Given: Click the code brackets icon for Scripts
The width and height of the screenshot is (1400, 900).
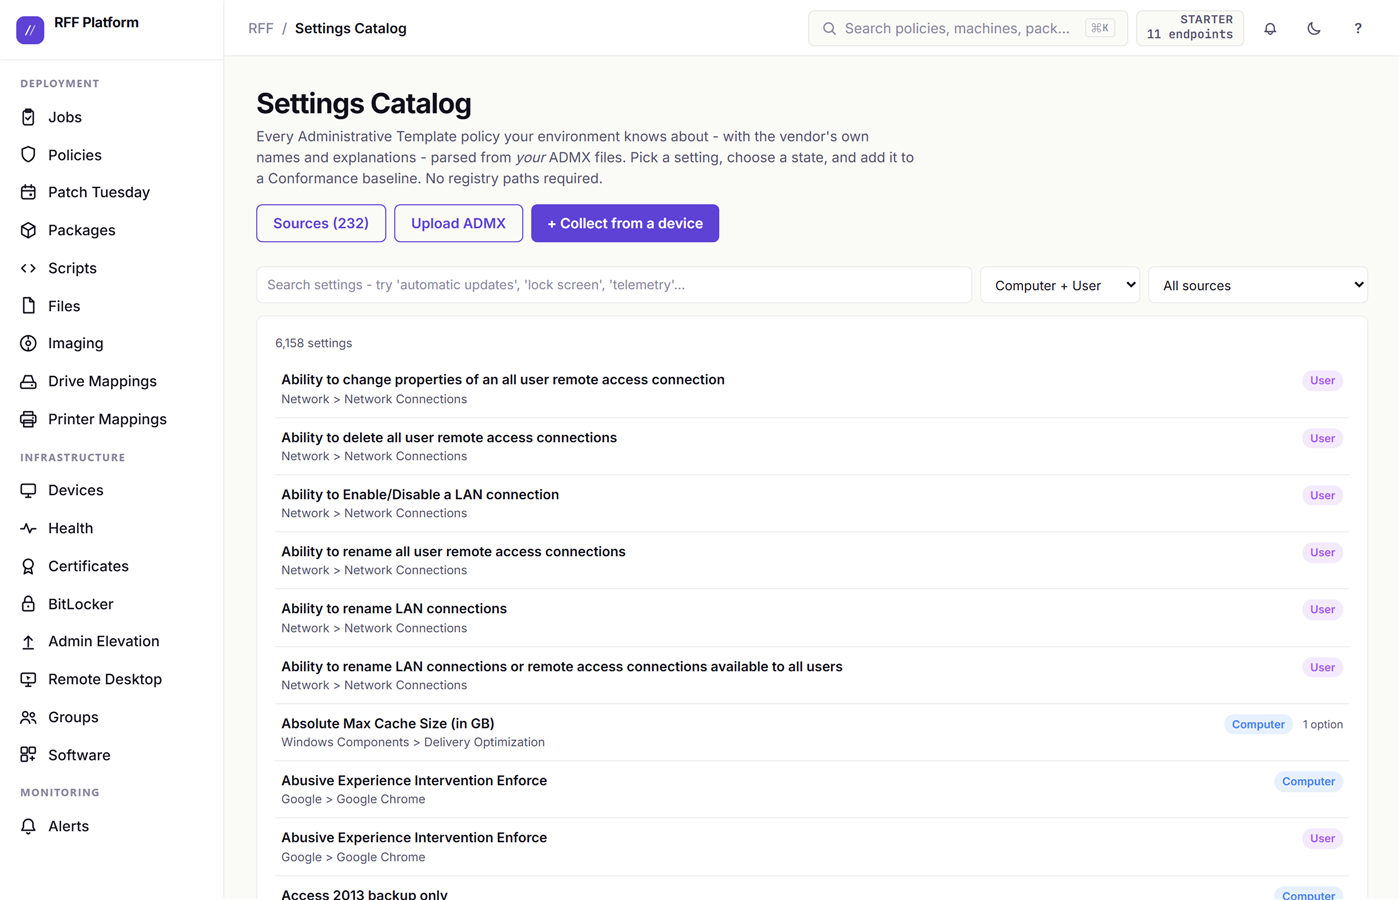Looking at the screenshot, I should click(28, 268).
